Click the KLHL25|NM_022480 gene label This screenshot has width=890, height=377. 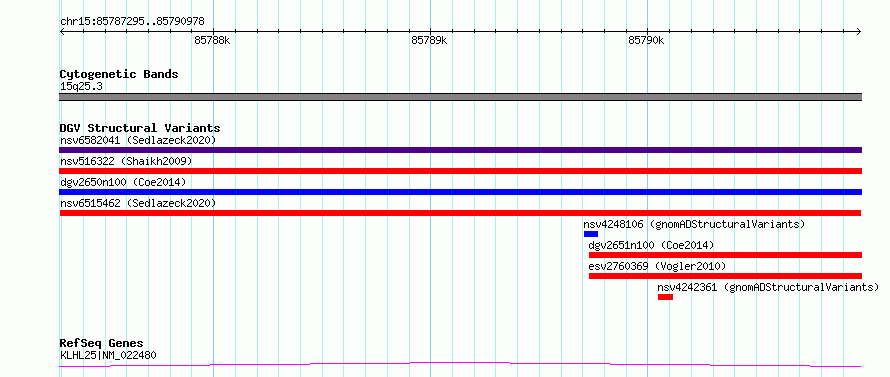(x=108, y=355)
